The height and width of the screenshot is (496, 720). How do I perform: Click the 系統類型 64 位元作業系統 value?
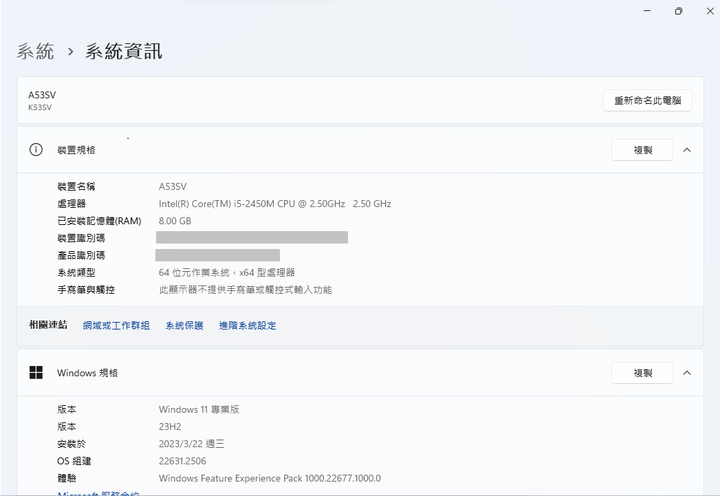[x=227, y=273]
